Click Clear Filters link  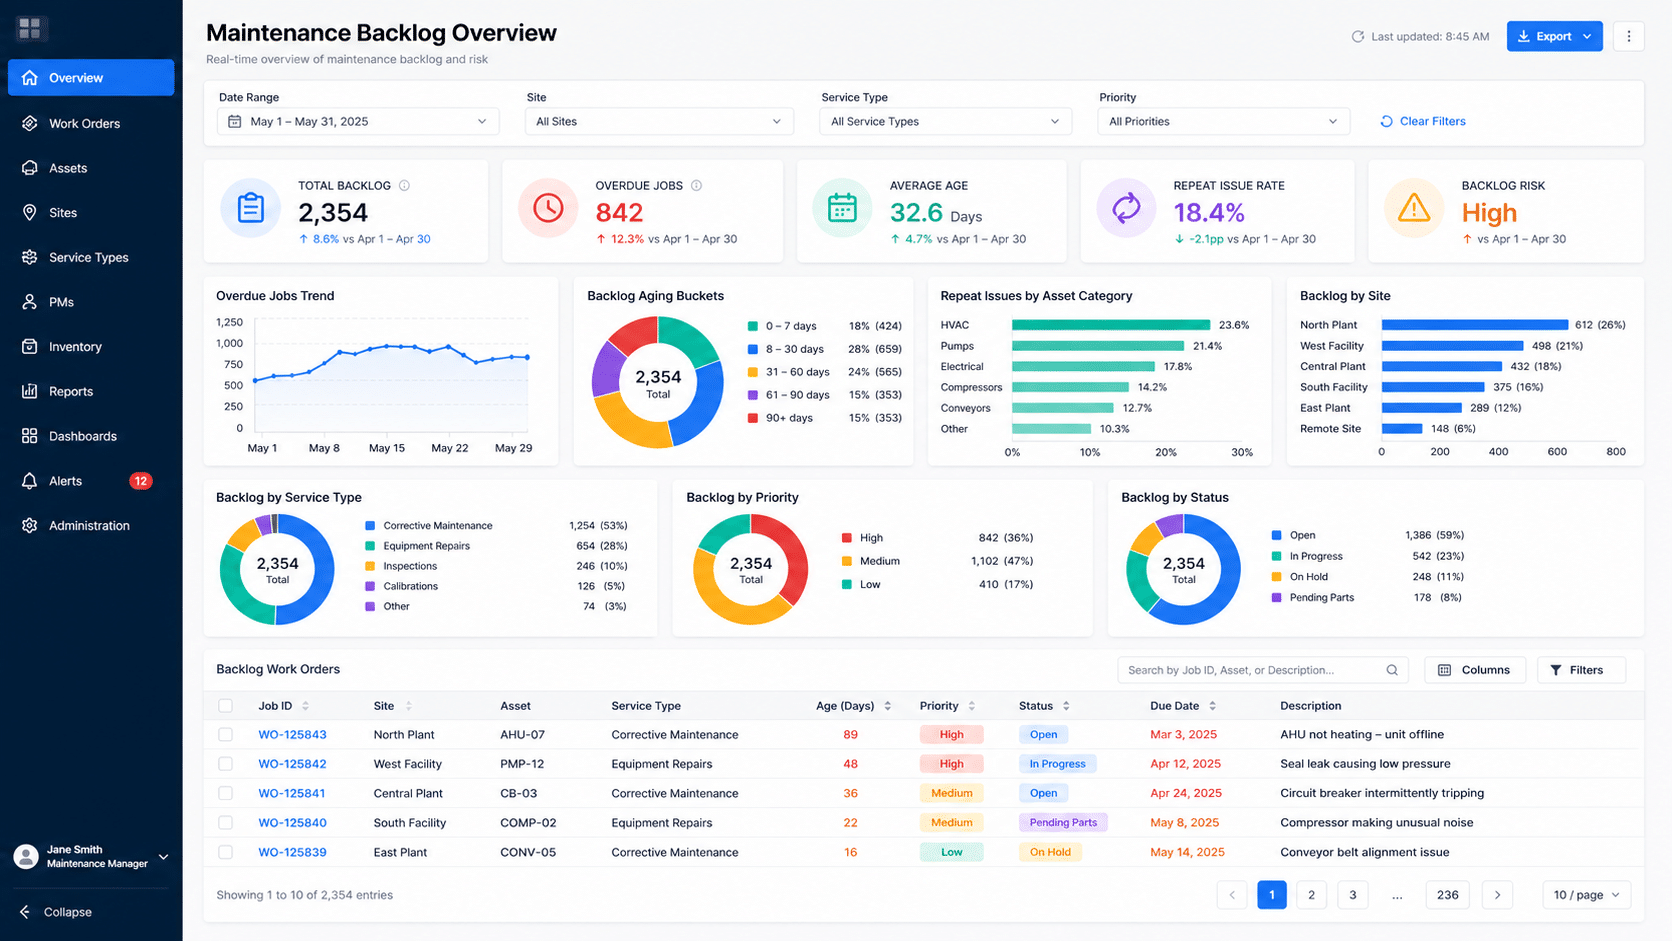(x=1423, y=121)
